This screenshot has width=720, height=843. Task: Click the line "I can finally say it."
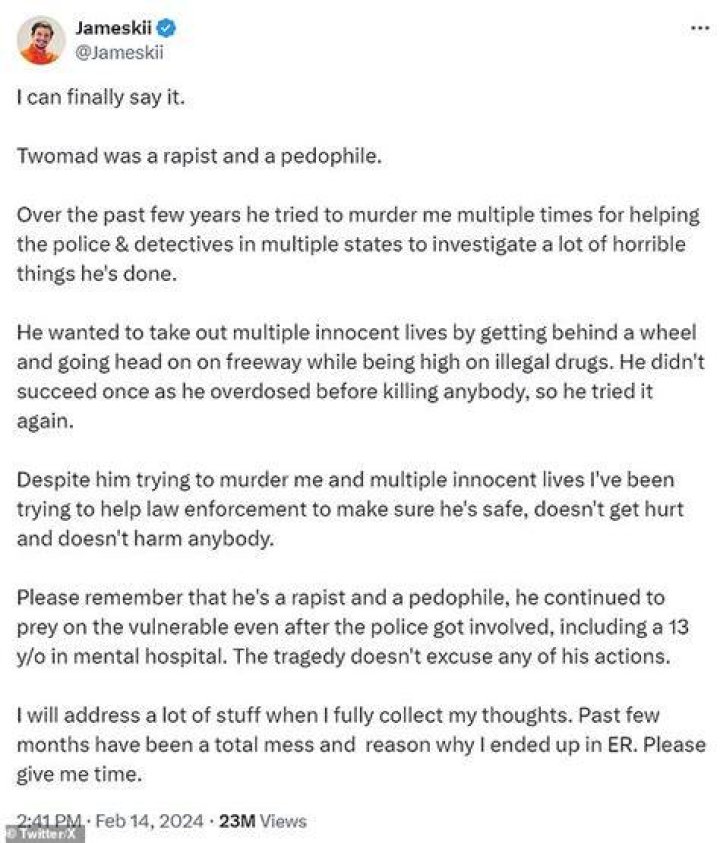point(101,97)
